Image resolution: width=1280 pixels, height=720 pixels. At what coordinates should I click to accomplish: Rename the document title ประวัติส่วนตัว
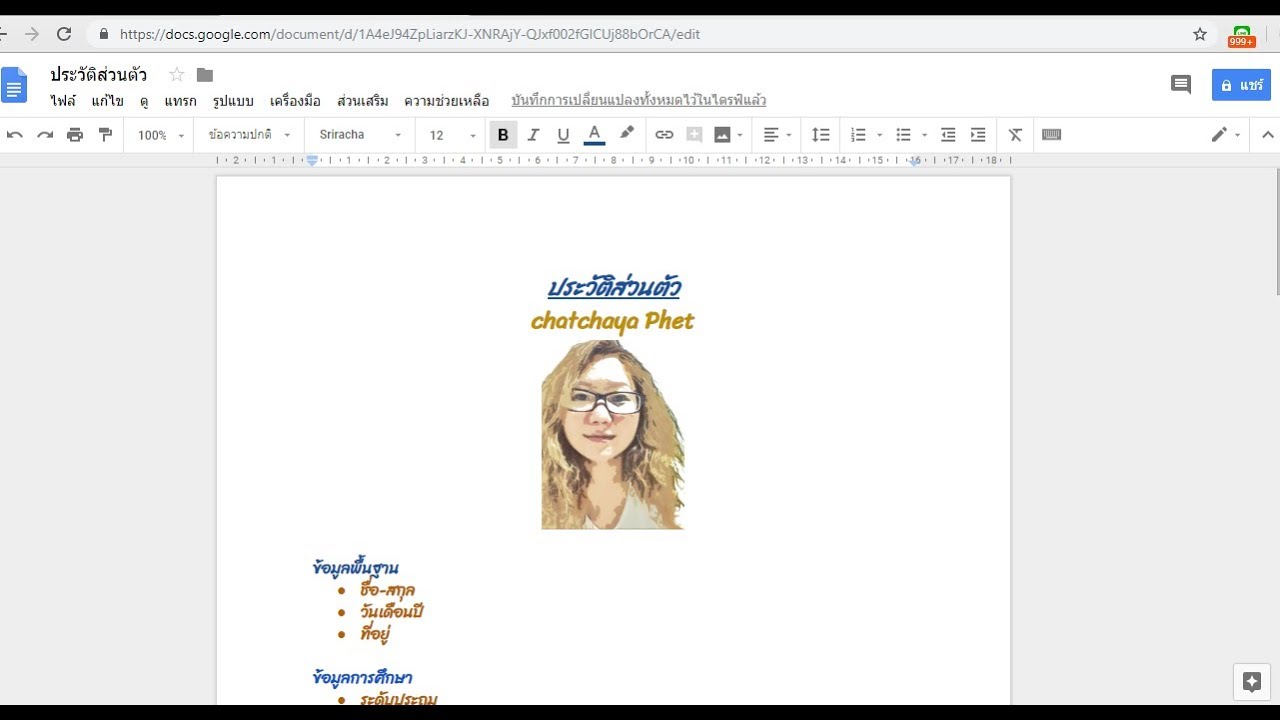(x=98, y=75)
